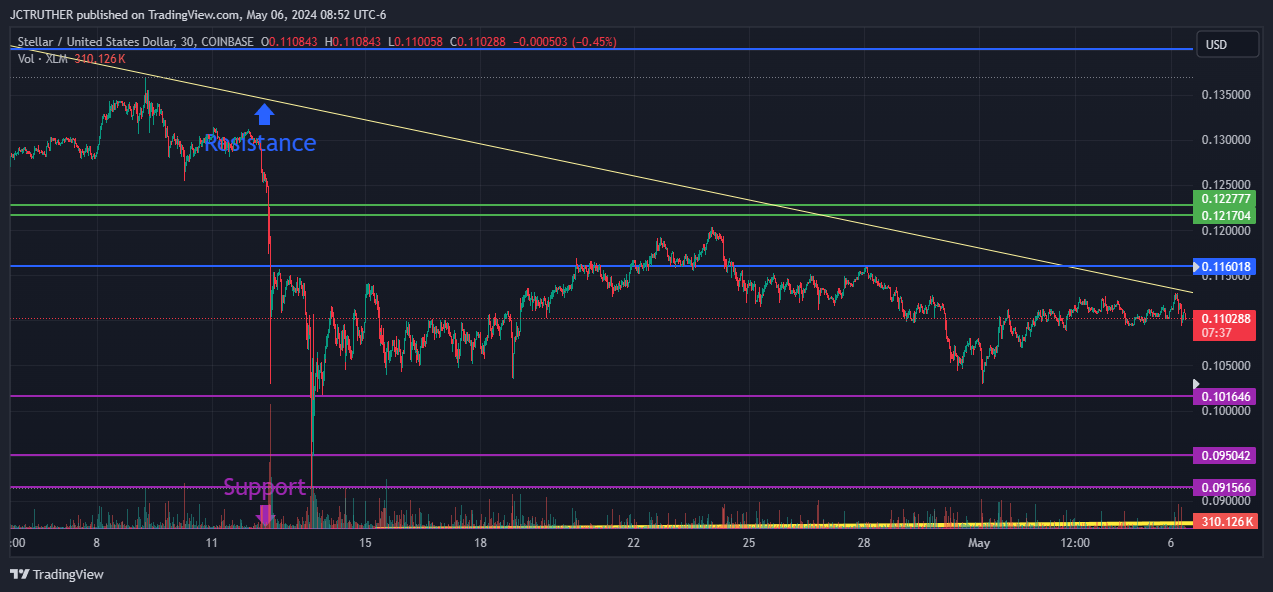Click date 25 on the time axis
Image resolution: width=1273 pixels, height=592 pixels.
749,543
